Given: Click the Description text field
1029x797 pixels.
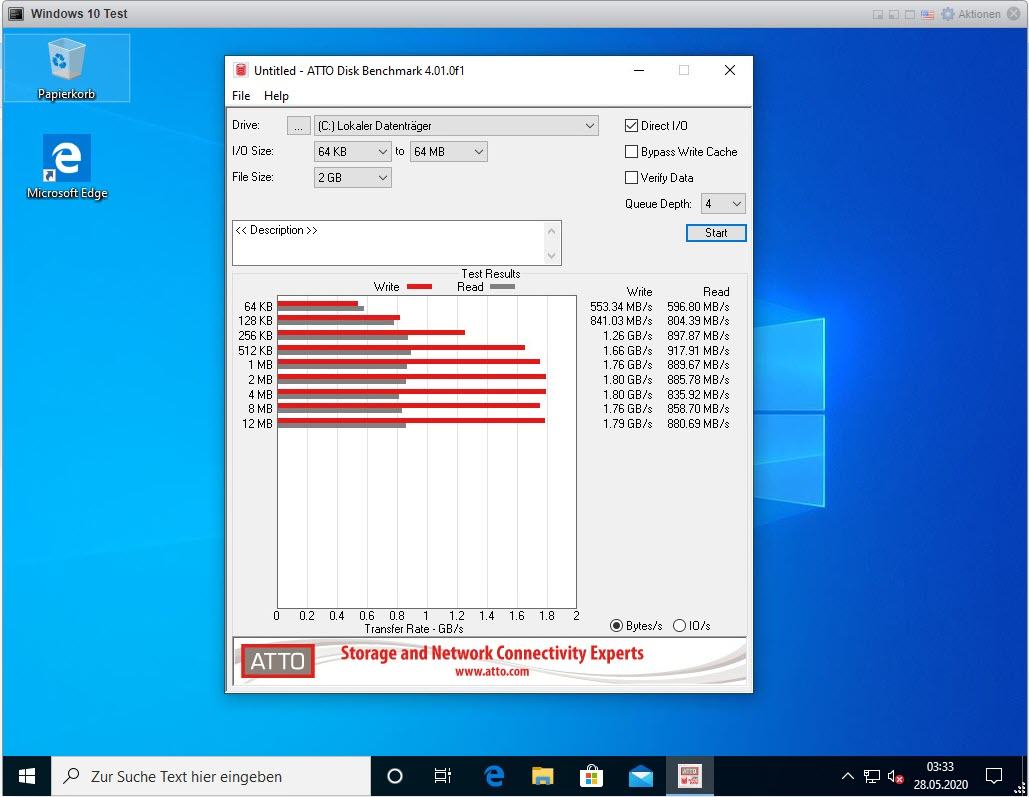Looking at the screenshot, I should [x=388, y=243].
